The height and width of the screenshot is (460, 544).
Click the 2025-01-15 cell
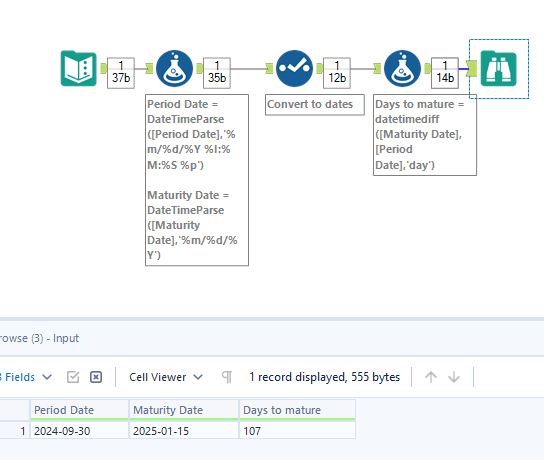pyautogui.click(x=184, y=431)
